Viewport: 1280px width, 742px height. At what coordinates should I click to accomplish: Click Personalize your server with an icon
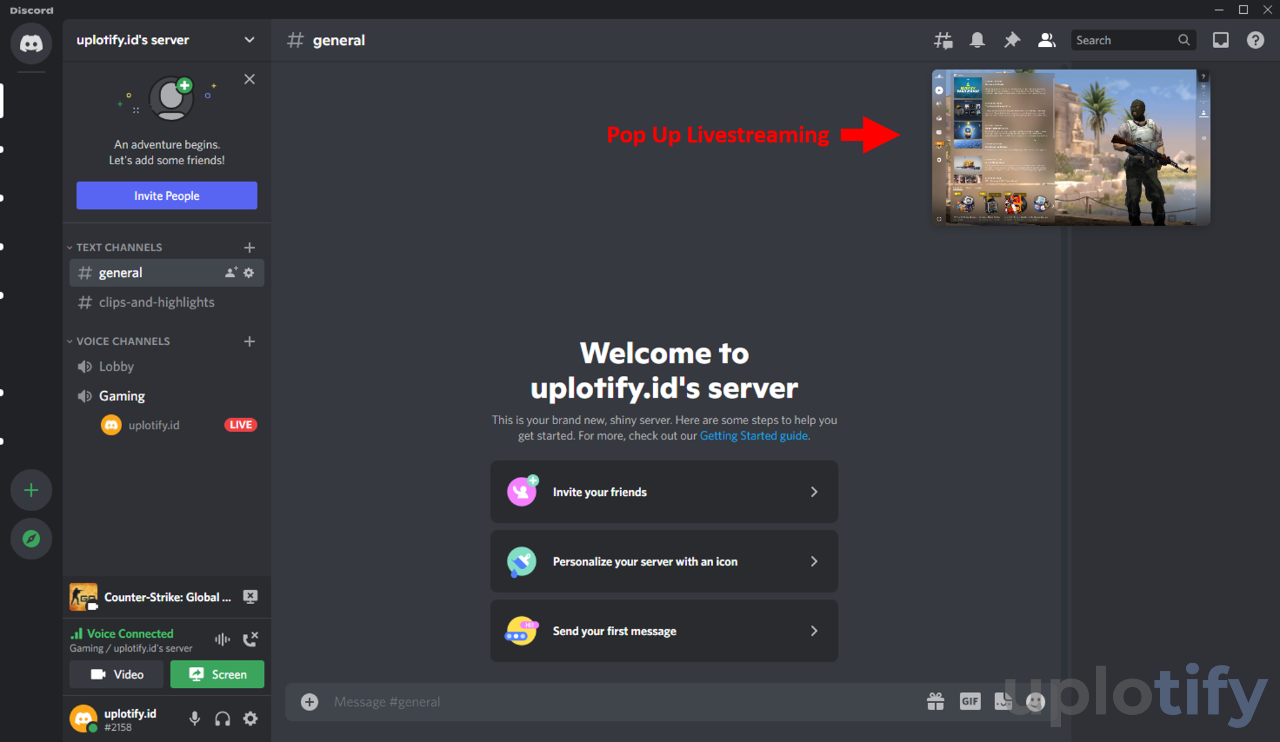(x=664, y=562)
